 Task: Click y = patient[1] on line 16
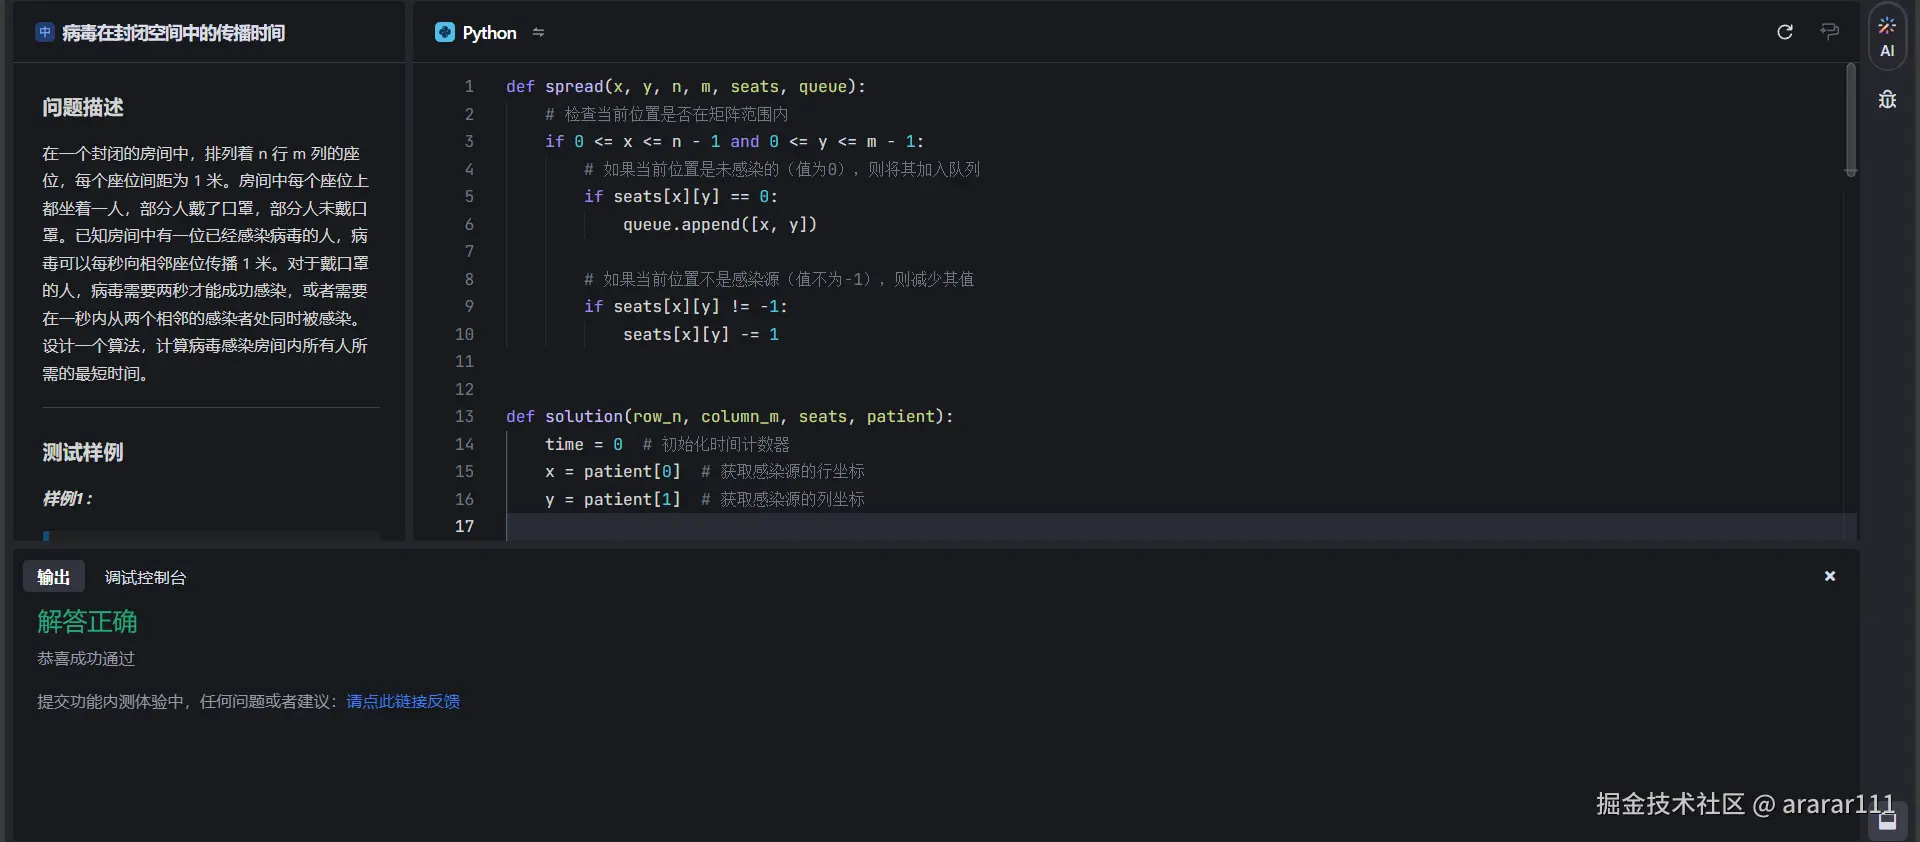click(613, 499)
